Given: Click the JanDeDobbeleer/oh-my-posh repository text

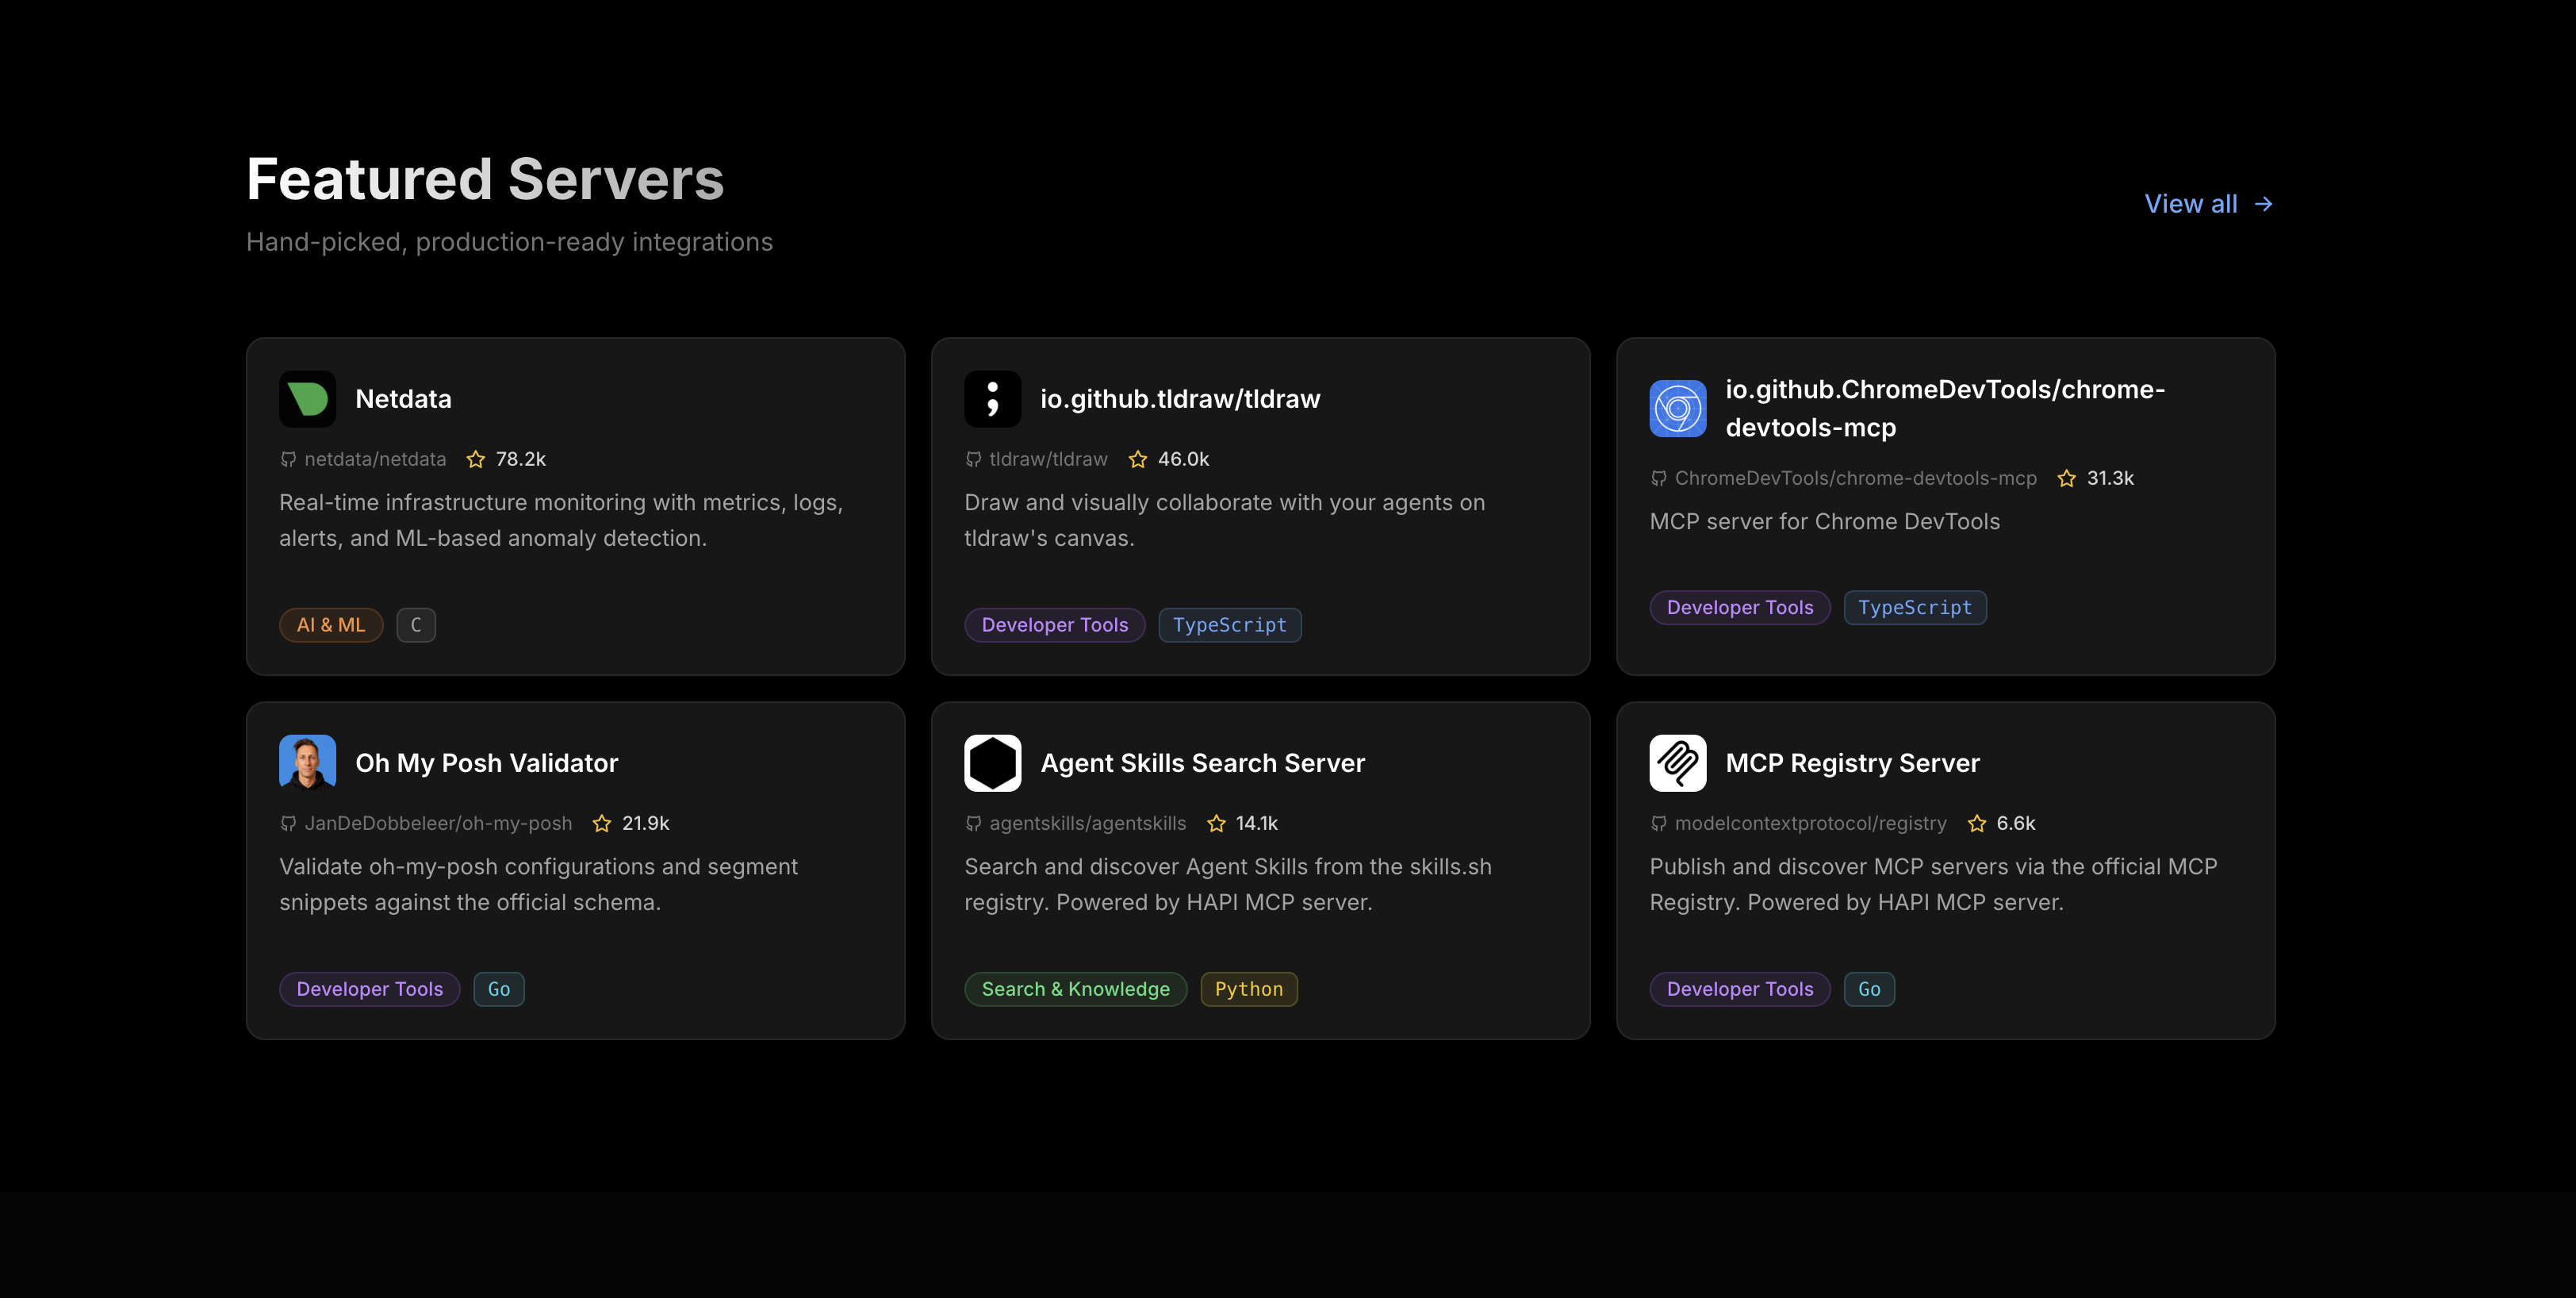Looking at the screenshot, I should [438, 823].
